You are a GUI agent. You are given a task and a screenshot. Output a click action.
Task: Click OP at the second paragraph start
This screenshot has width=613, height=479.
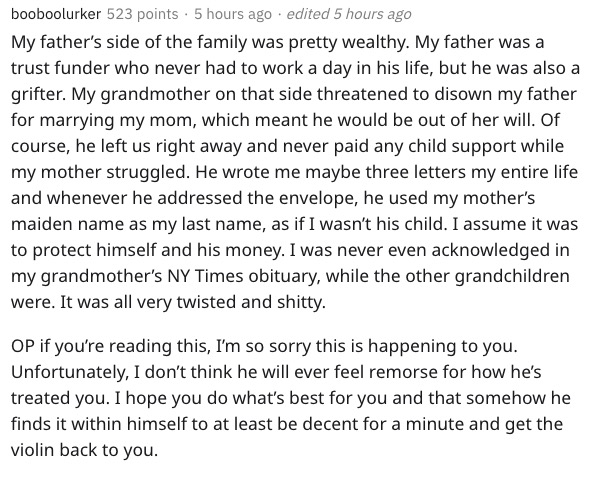pyautogui.click(x=23, y=346)
